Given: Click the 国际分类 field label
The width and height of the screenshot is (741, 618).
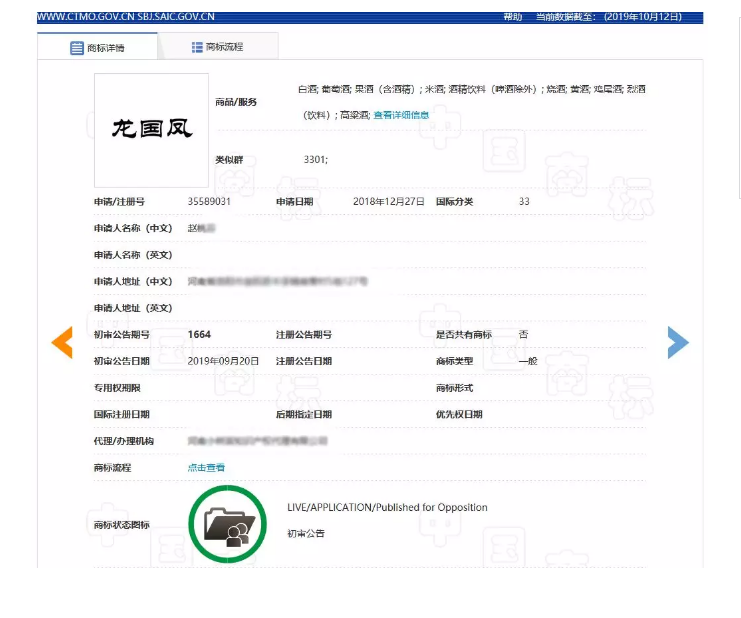Looking at the screenshot, I should [454, 202].
